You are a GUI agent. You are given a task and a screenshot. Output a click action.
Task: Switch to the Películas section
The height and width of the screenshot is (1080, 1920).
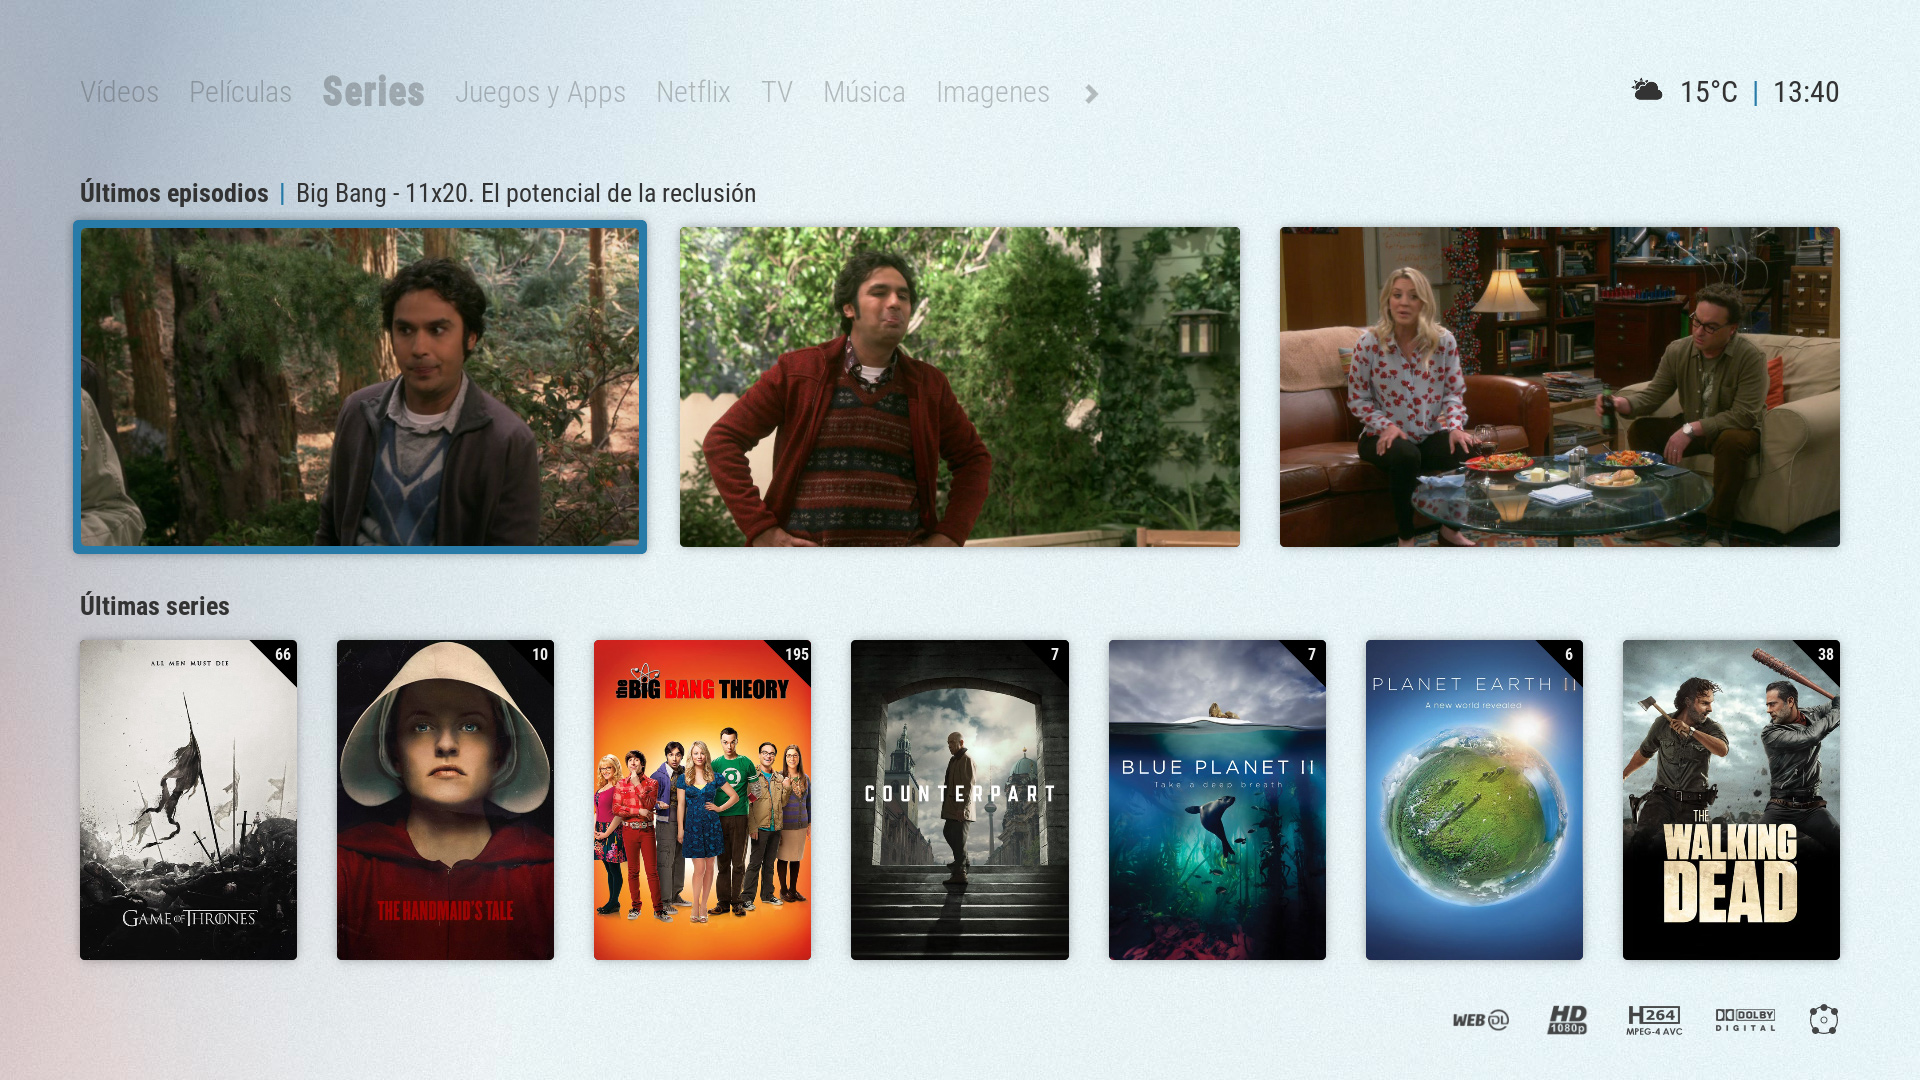pos(240,92)
